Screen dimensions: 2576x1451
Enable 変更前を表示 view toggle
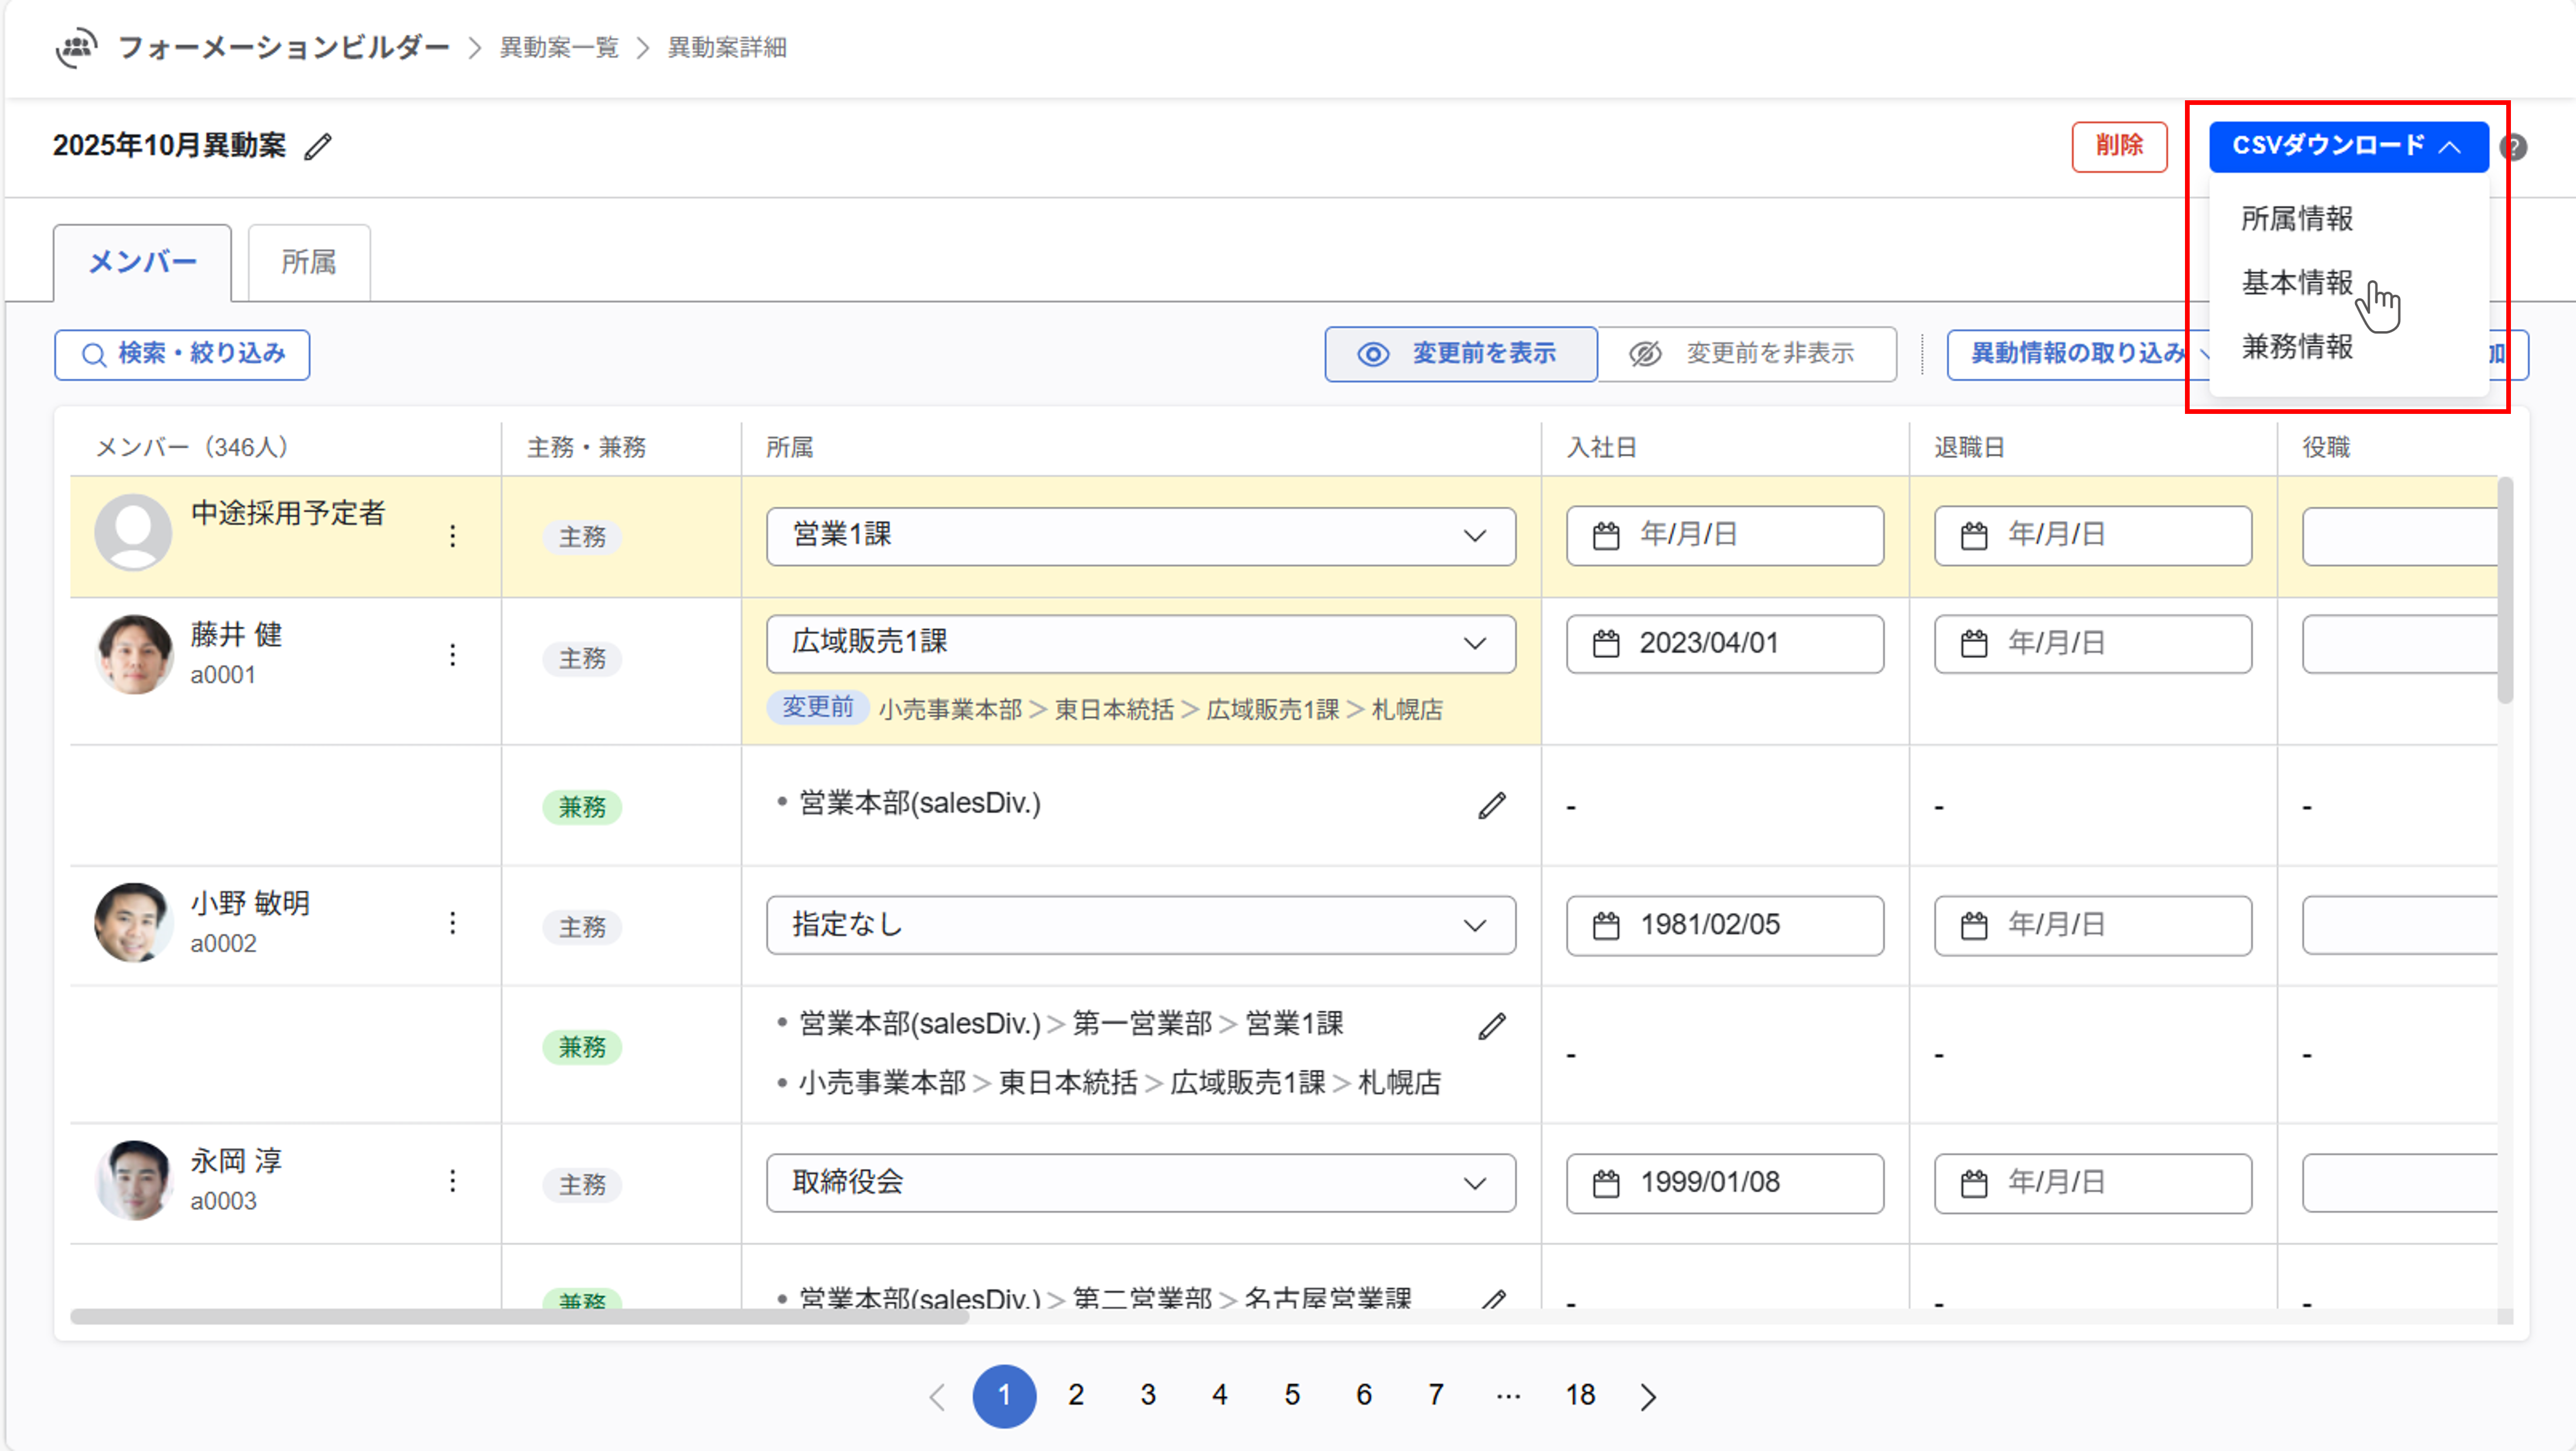[1460, 354]
